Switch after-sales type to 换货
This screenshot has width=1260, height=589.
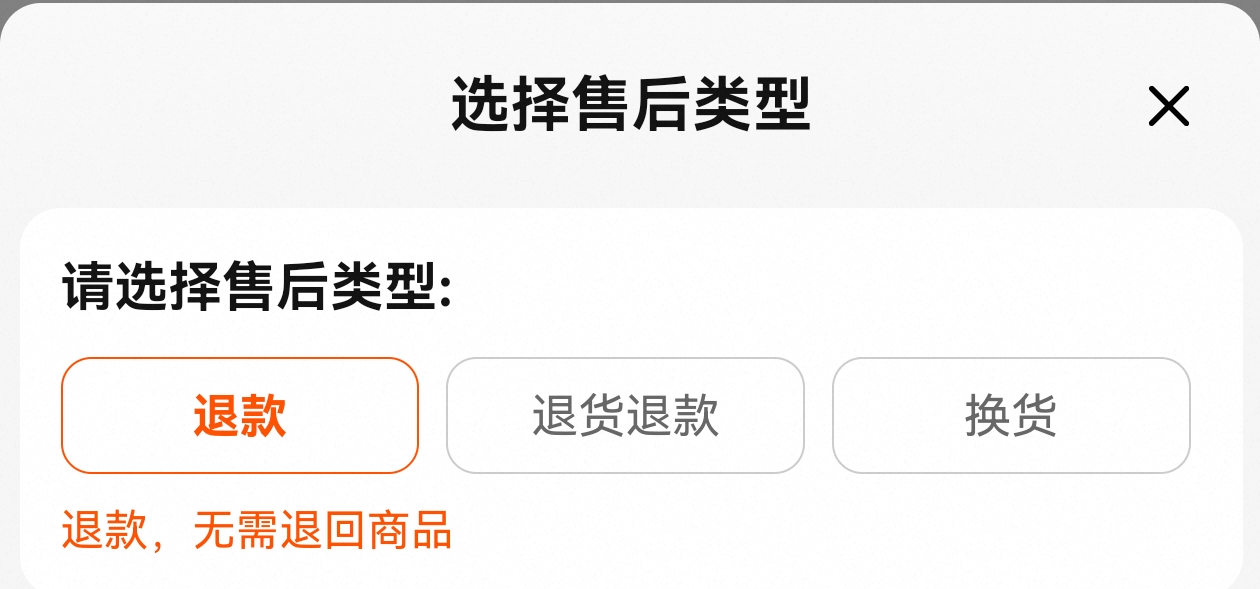click(1011, 415)
